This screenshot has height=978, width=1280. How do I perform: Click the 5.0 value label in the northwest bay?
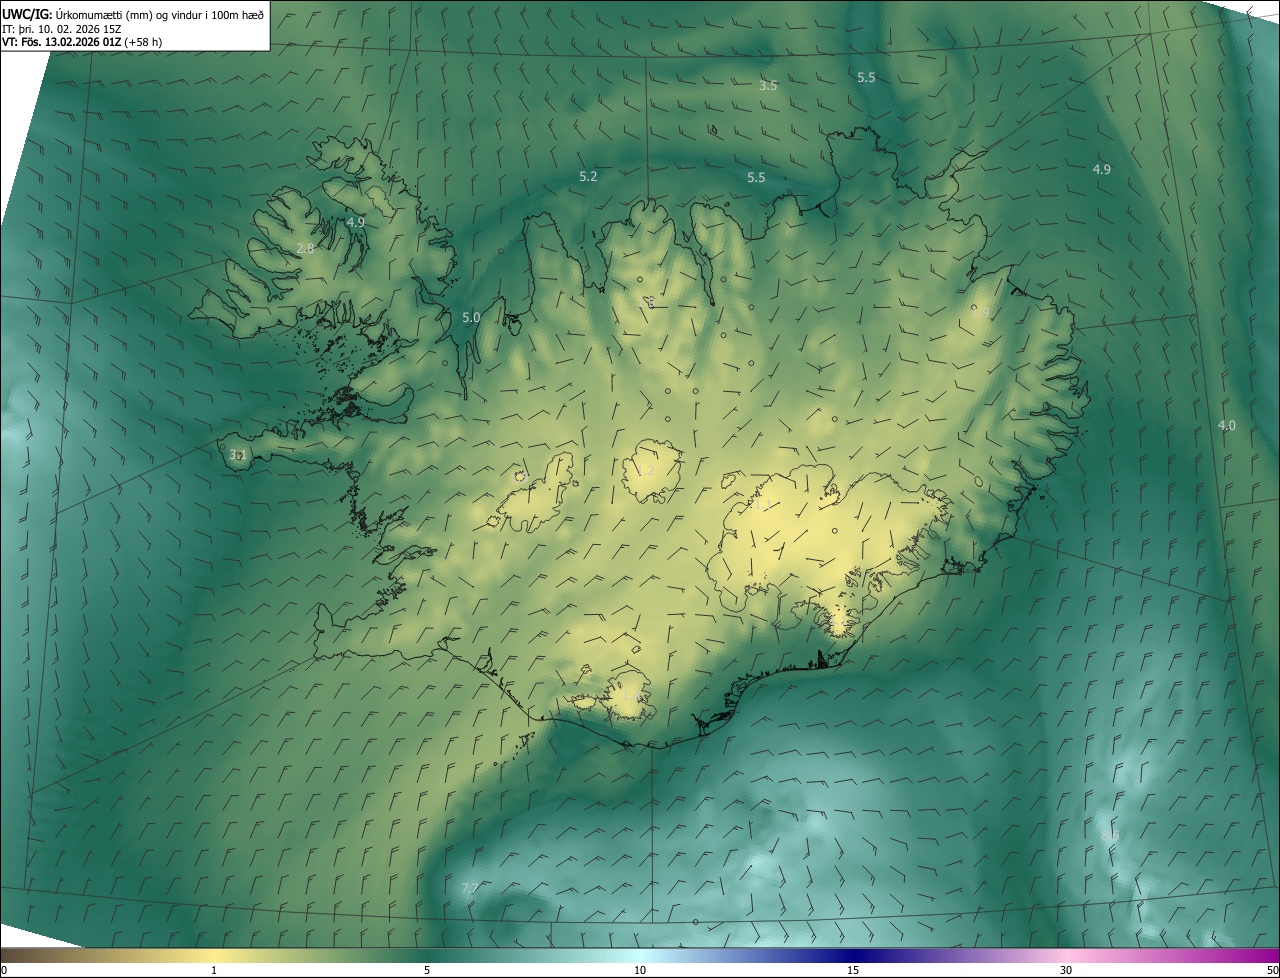471,317
